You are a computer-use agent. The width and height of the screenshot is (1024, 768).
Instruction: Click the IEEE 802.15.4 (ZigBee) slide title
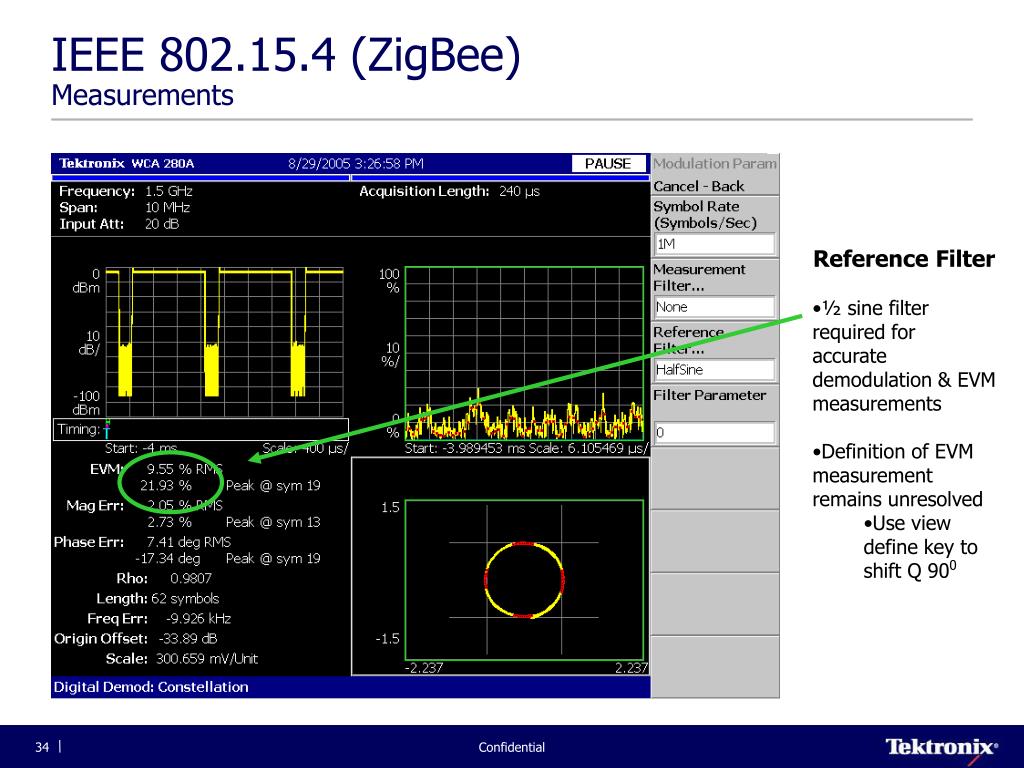point(286,55)
